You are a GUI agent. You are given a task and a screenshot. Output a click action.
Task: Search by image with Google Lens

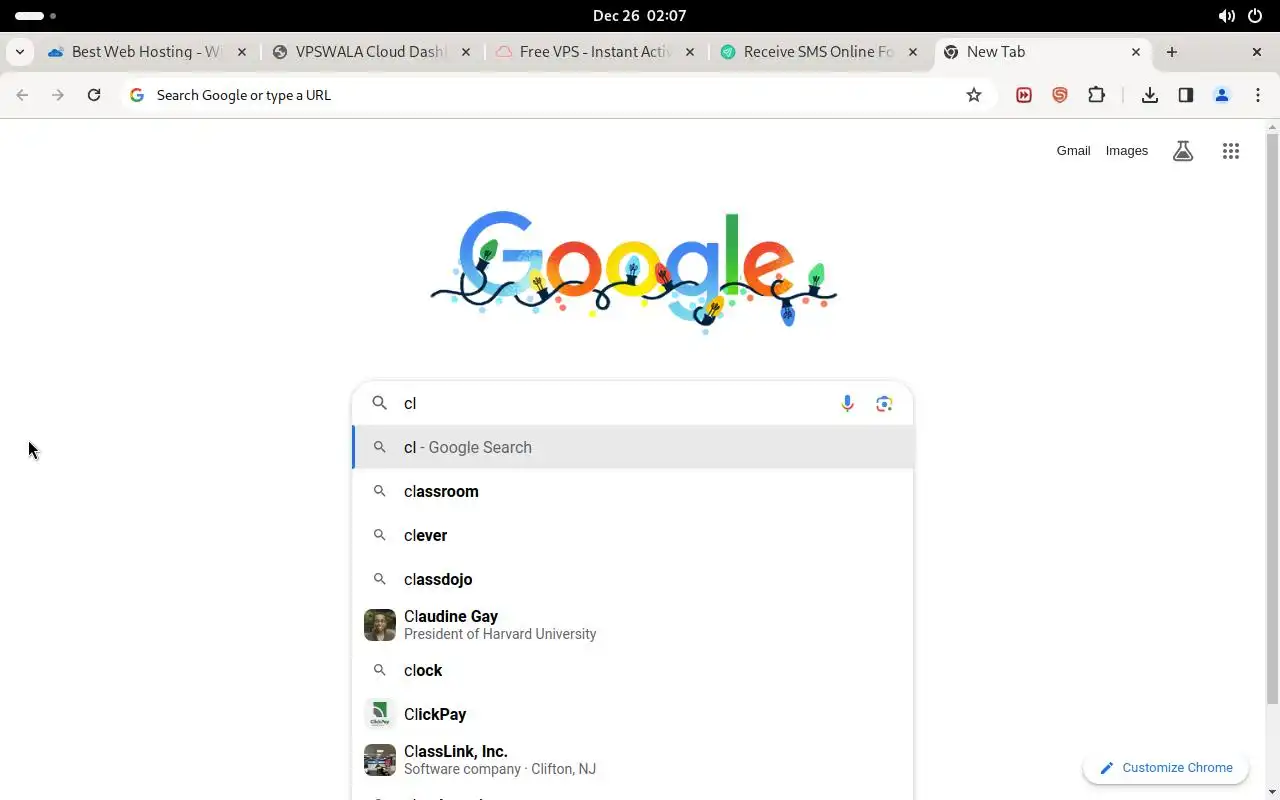pos(884,403)
